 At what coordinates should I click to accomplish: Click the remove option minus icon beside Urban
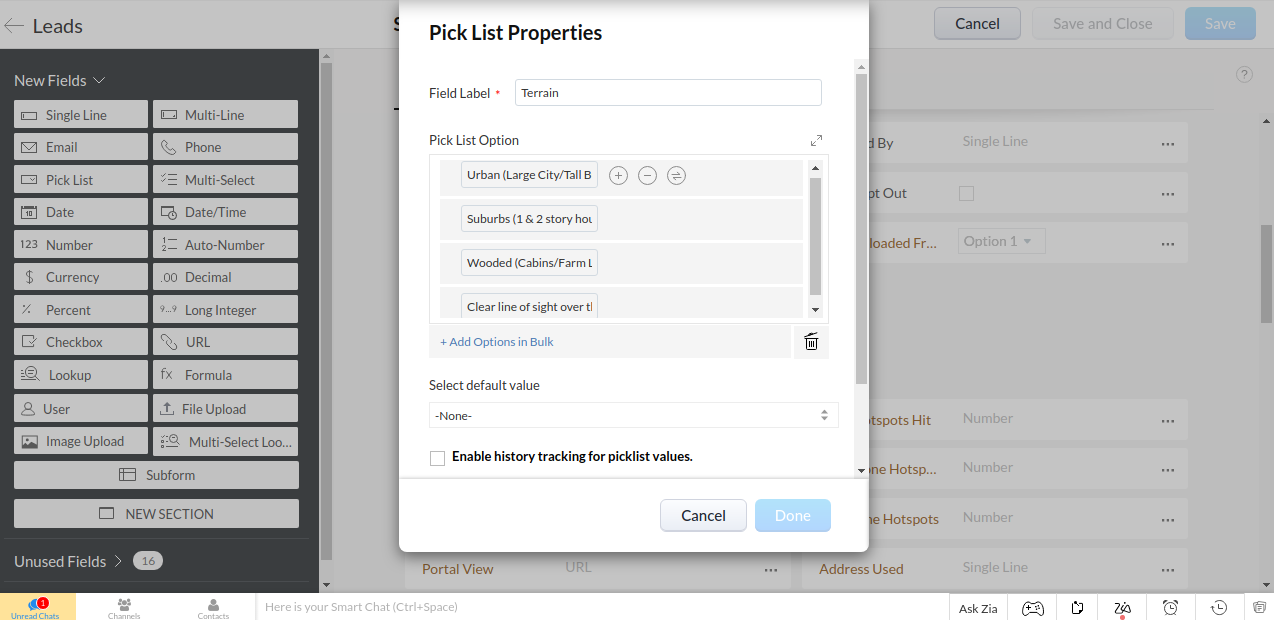pyautogui.click(x=647, y=176)
